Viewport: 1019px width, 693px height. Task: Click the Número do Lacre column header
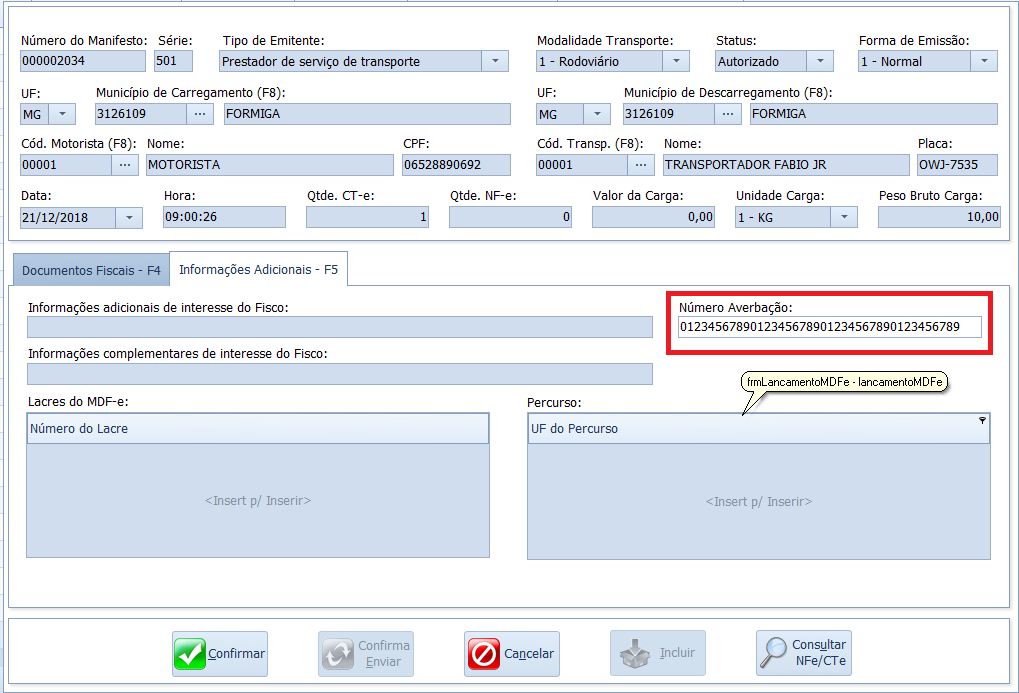click(x=257, y=429)
